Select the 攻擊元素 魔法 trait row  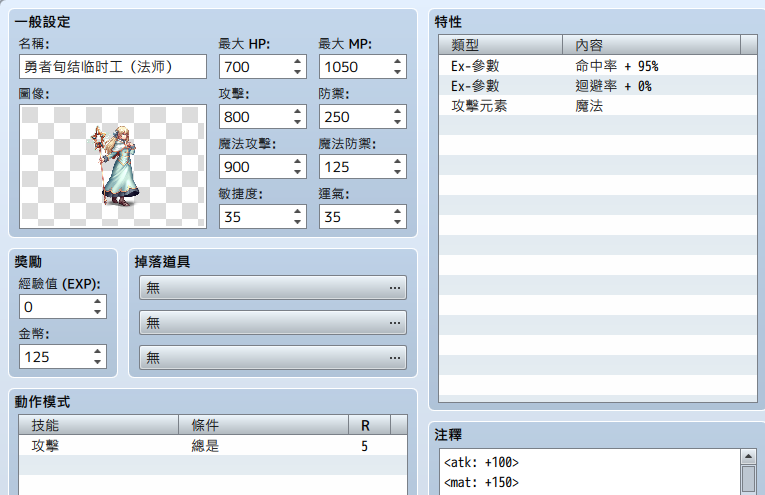(598, 106)
